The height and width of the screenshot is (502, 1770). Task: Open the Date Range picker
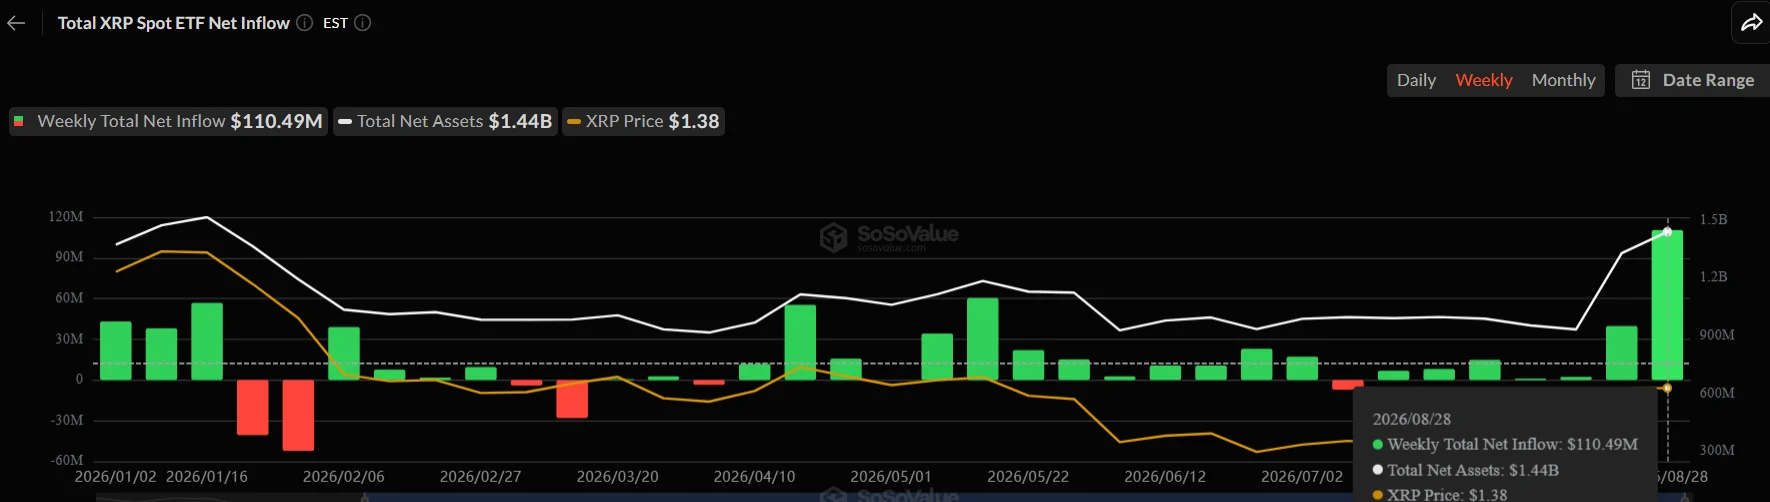(x=1693, y=80)
